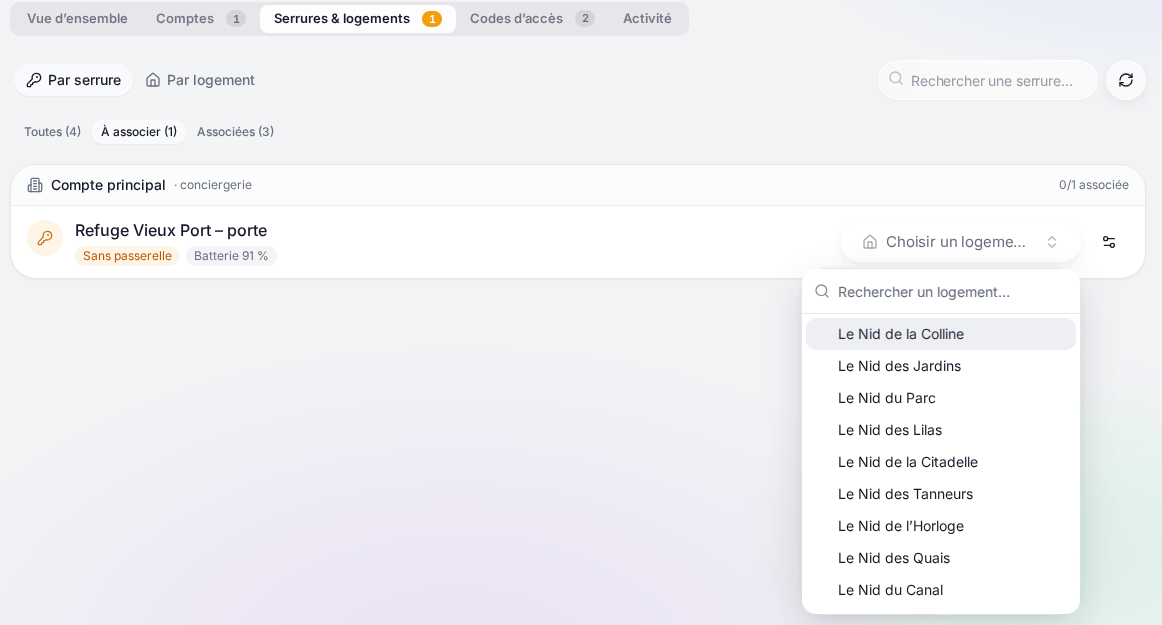The width and height of the screenshot is (1162, 625).
Task: Choose Le Nid des Jardins option
Action: (x=940, y=366)
